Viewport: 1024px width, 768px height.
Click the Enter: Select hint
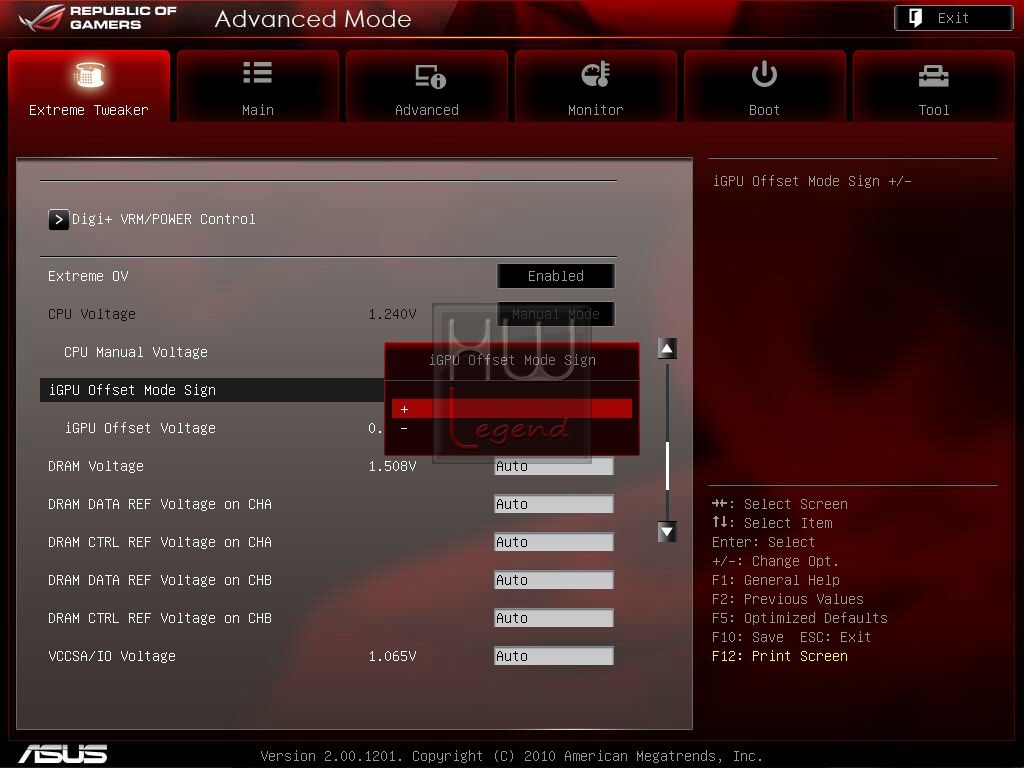(x=763, y=542)
